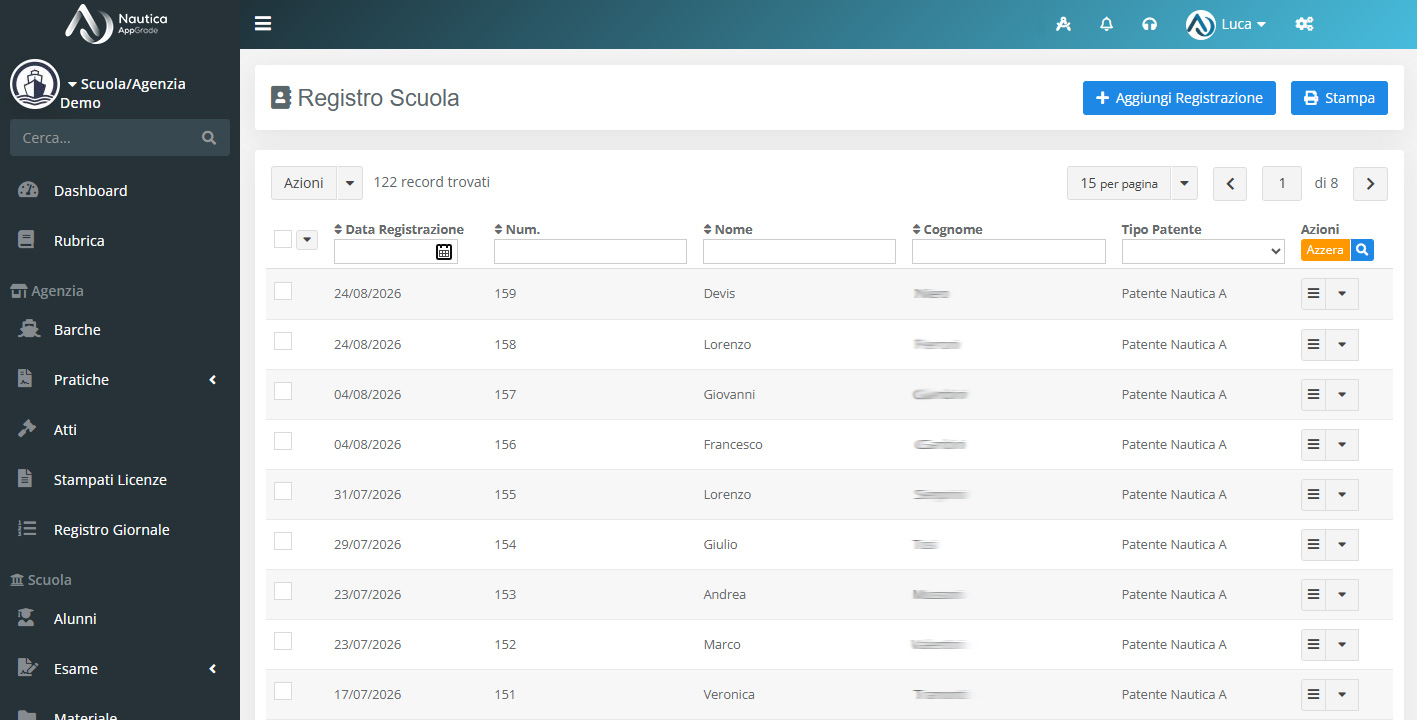Tick the checkbox for record 158
This screenshot has width=1417, height=720.
click(283, 341)
